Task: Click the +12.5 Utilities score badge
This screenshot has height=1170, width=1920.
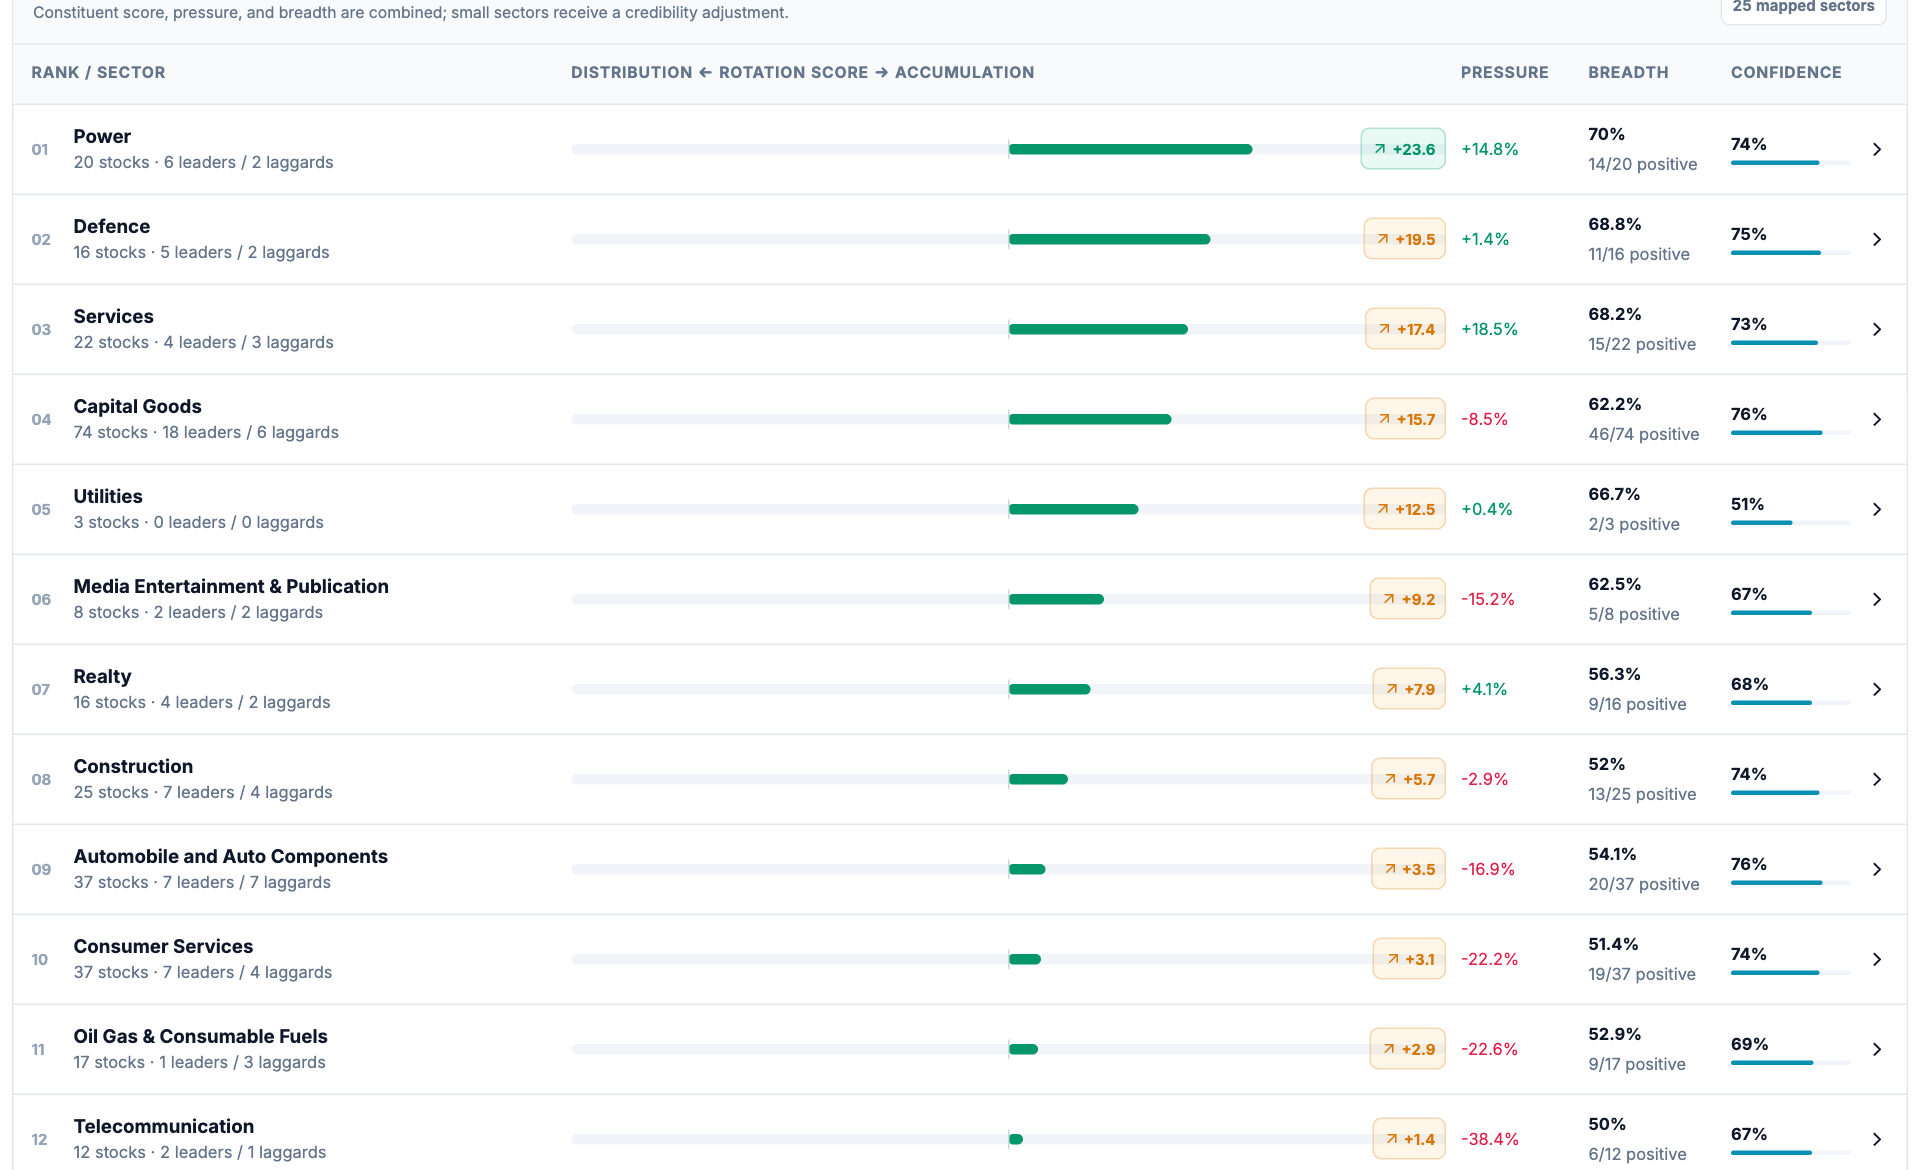Action: 1405,509
